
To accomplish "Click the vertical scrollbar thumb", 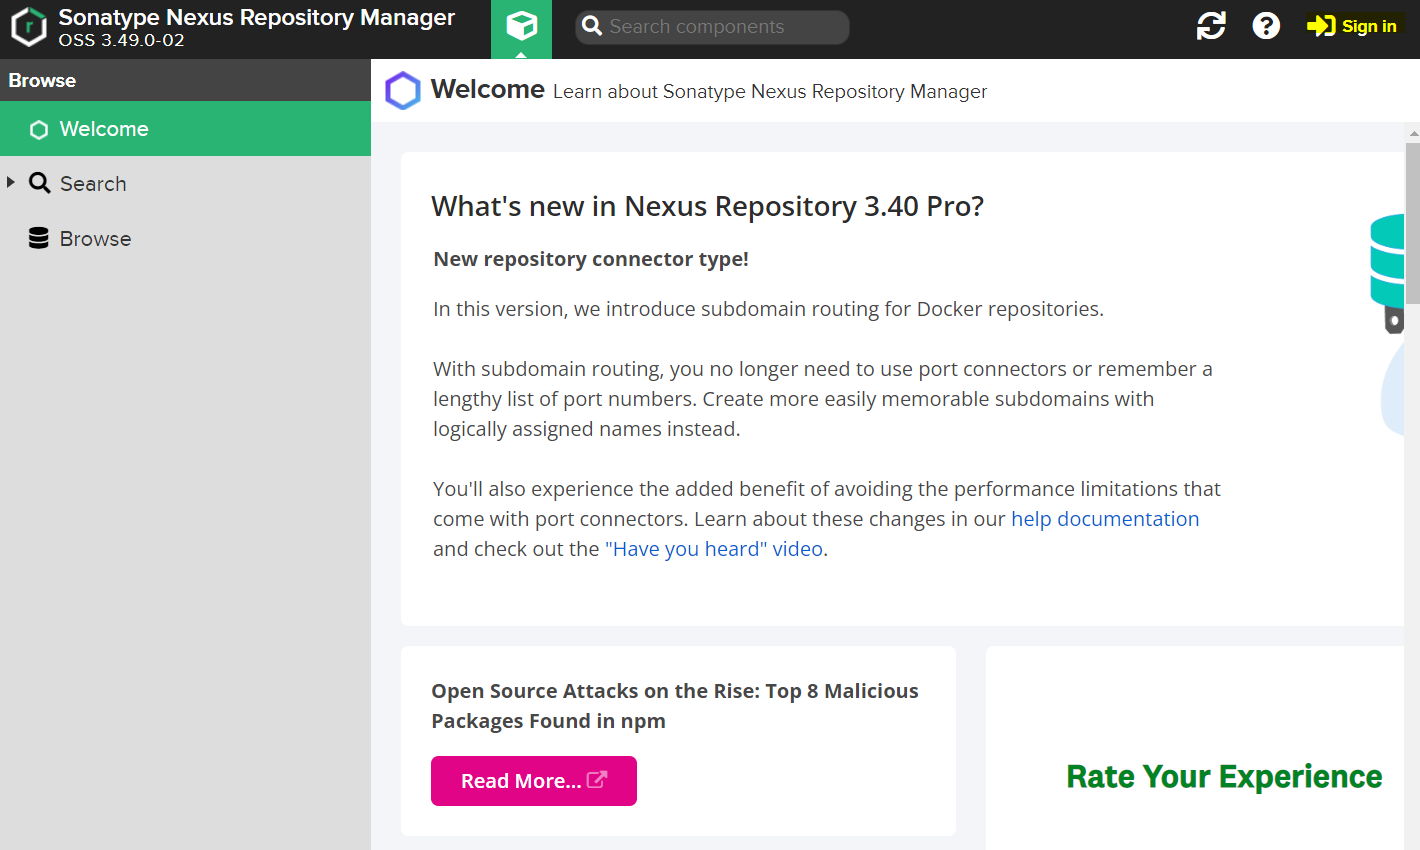I will 1412,223.
